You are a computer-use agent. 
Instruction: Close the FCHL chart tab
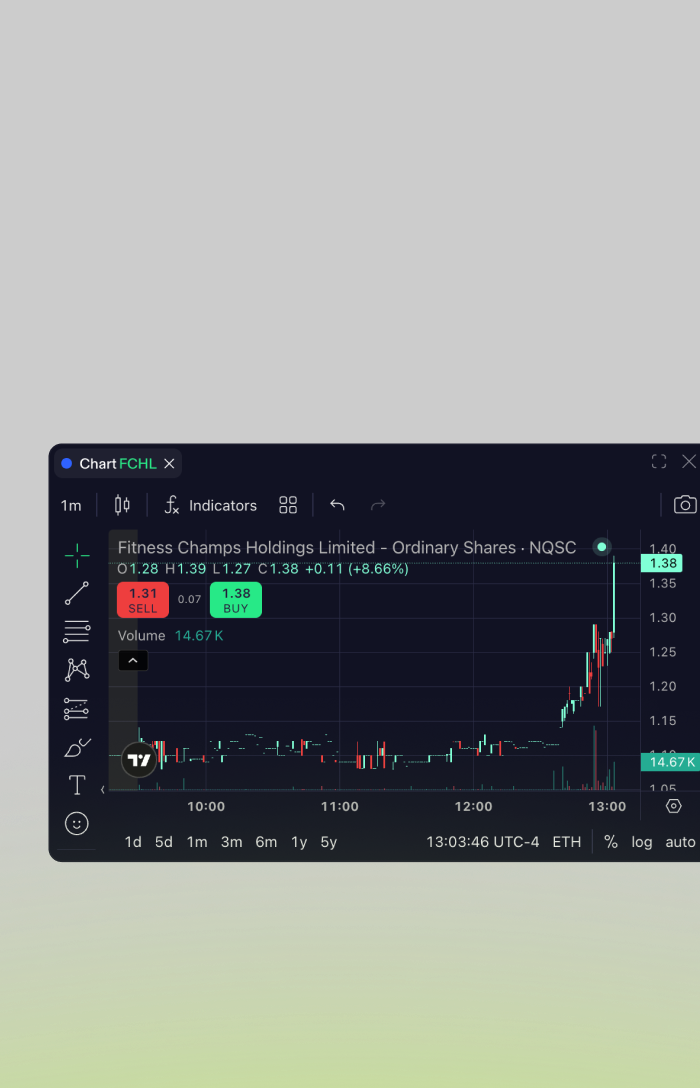[x=169, y=464]
